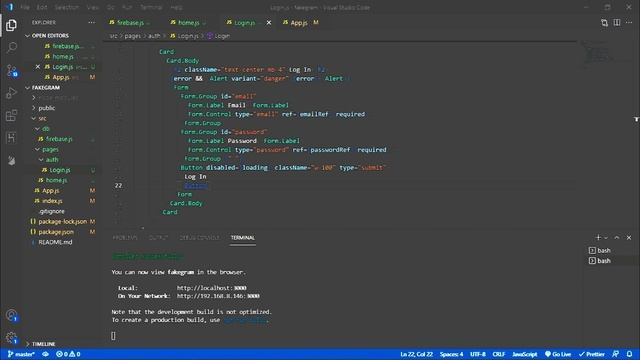
Task: Open App.js in Open Editors list
Action: pyautogui.click(x=61, y=77)
